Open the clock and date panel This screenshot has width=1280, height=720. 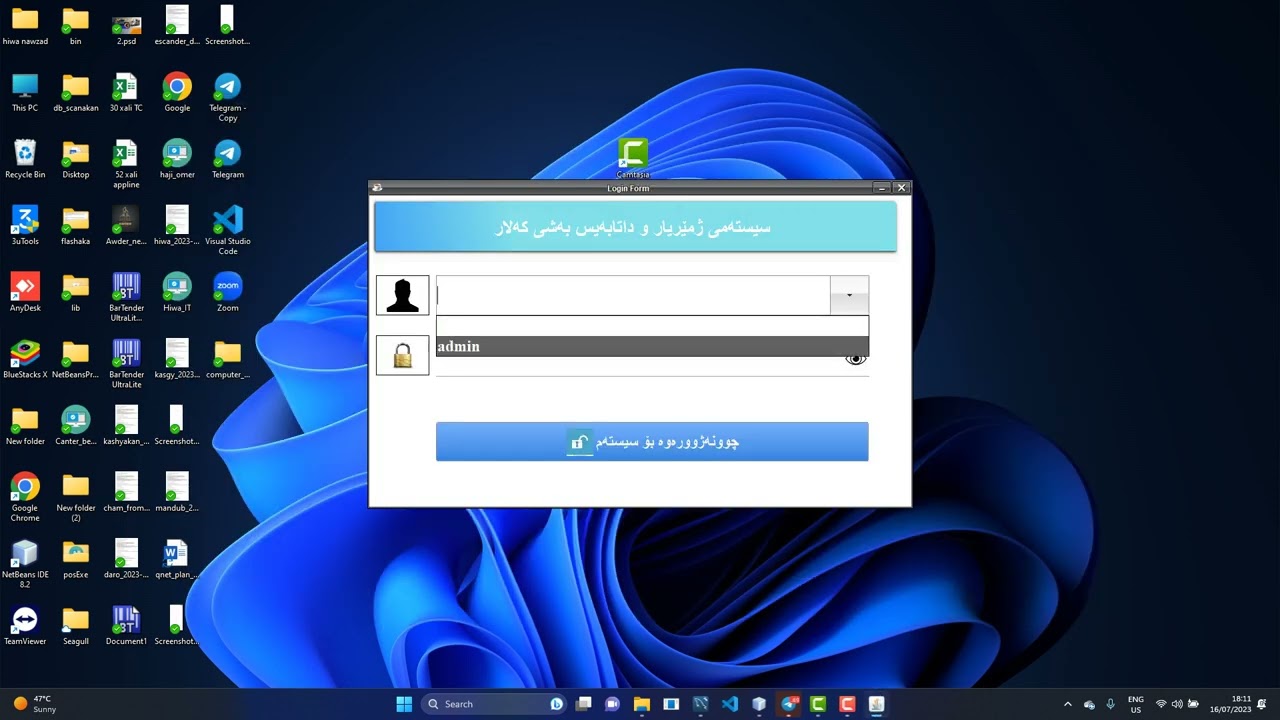point(1231,704)
